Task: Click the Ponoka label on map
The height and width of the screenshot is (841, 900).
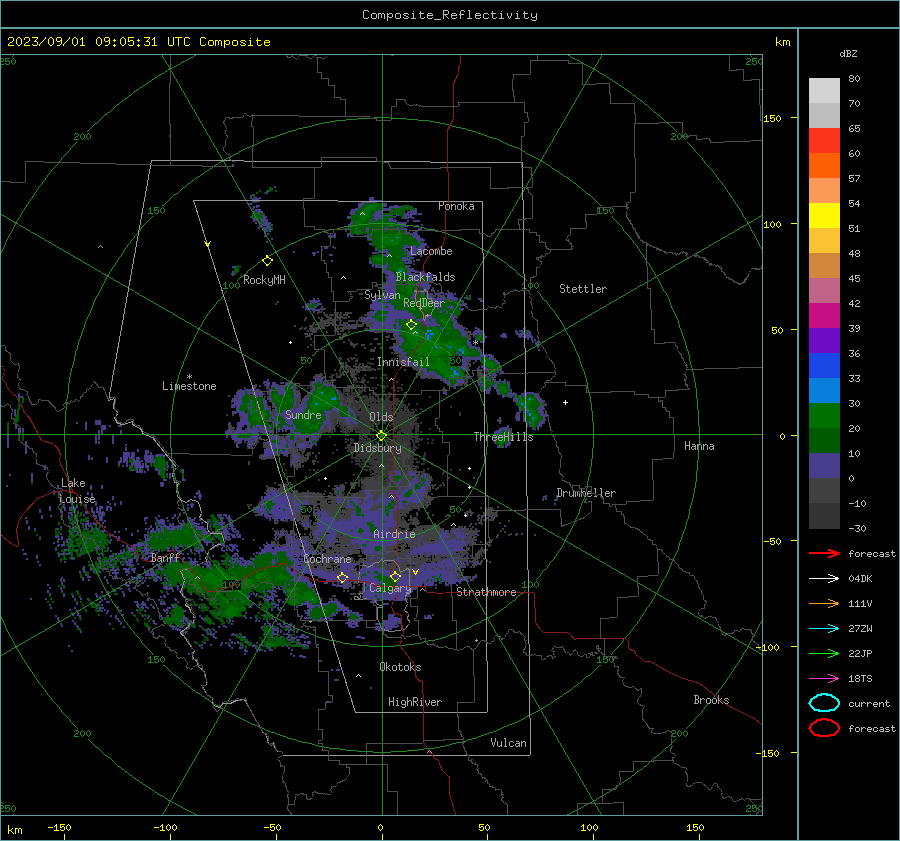Action: click(456, 206)
